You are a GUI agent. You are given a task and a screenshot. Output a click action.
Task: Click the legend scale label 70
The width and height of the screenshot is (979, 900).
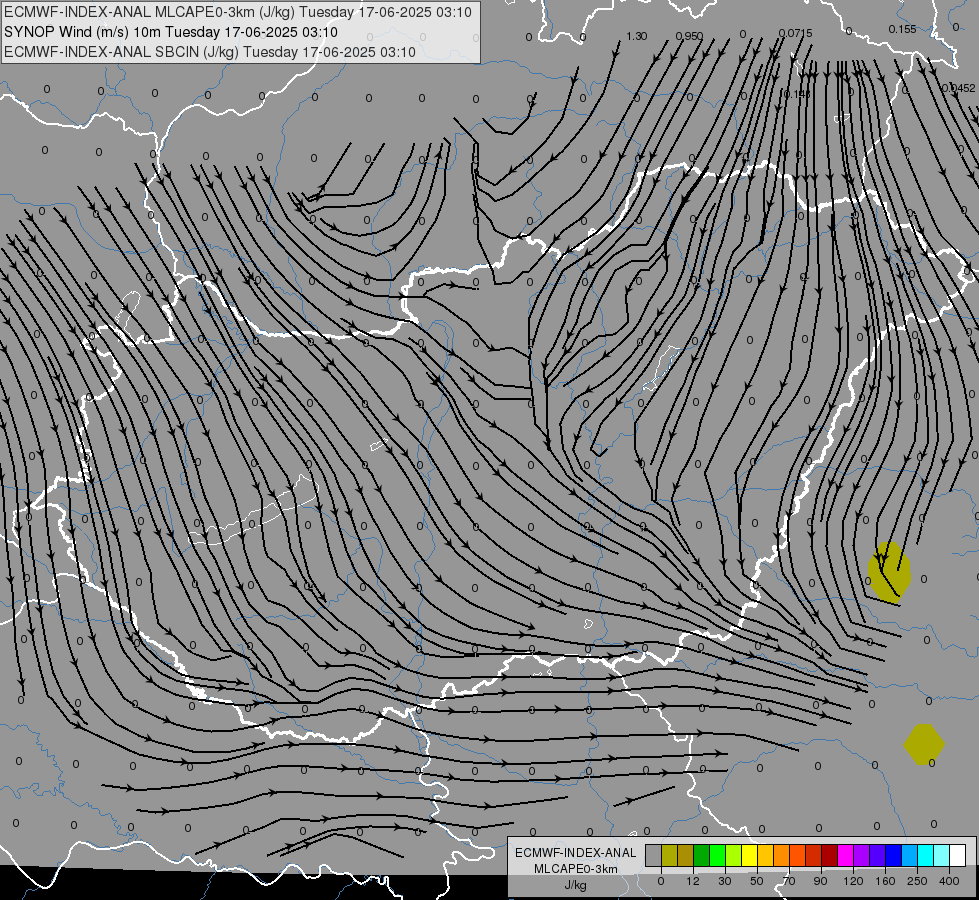pyautogui.click(x=789, y=881)
